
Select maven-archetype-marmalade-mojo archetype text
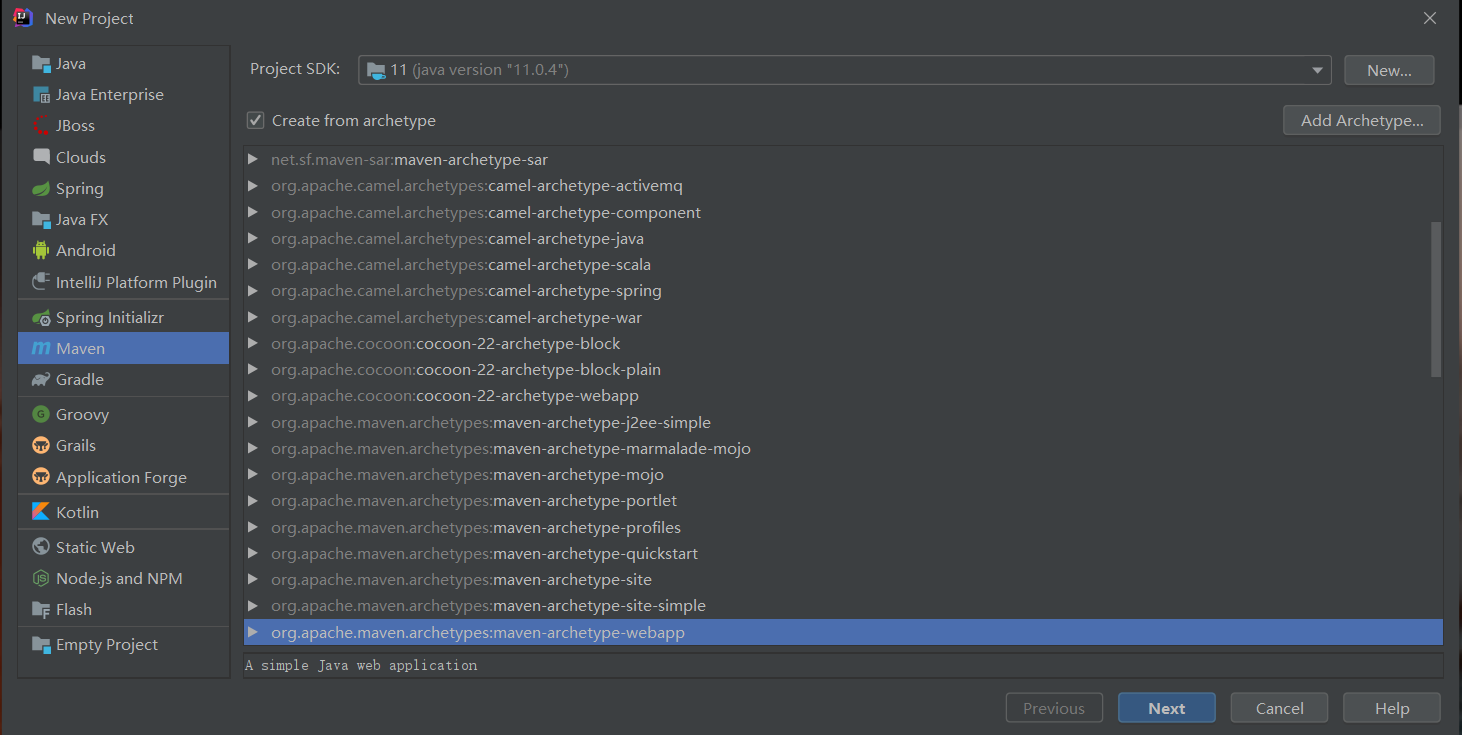[622, 449]
